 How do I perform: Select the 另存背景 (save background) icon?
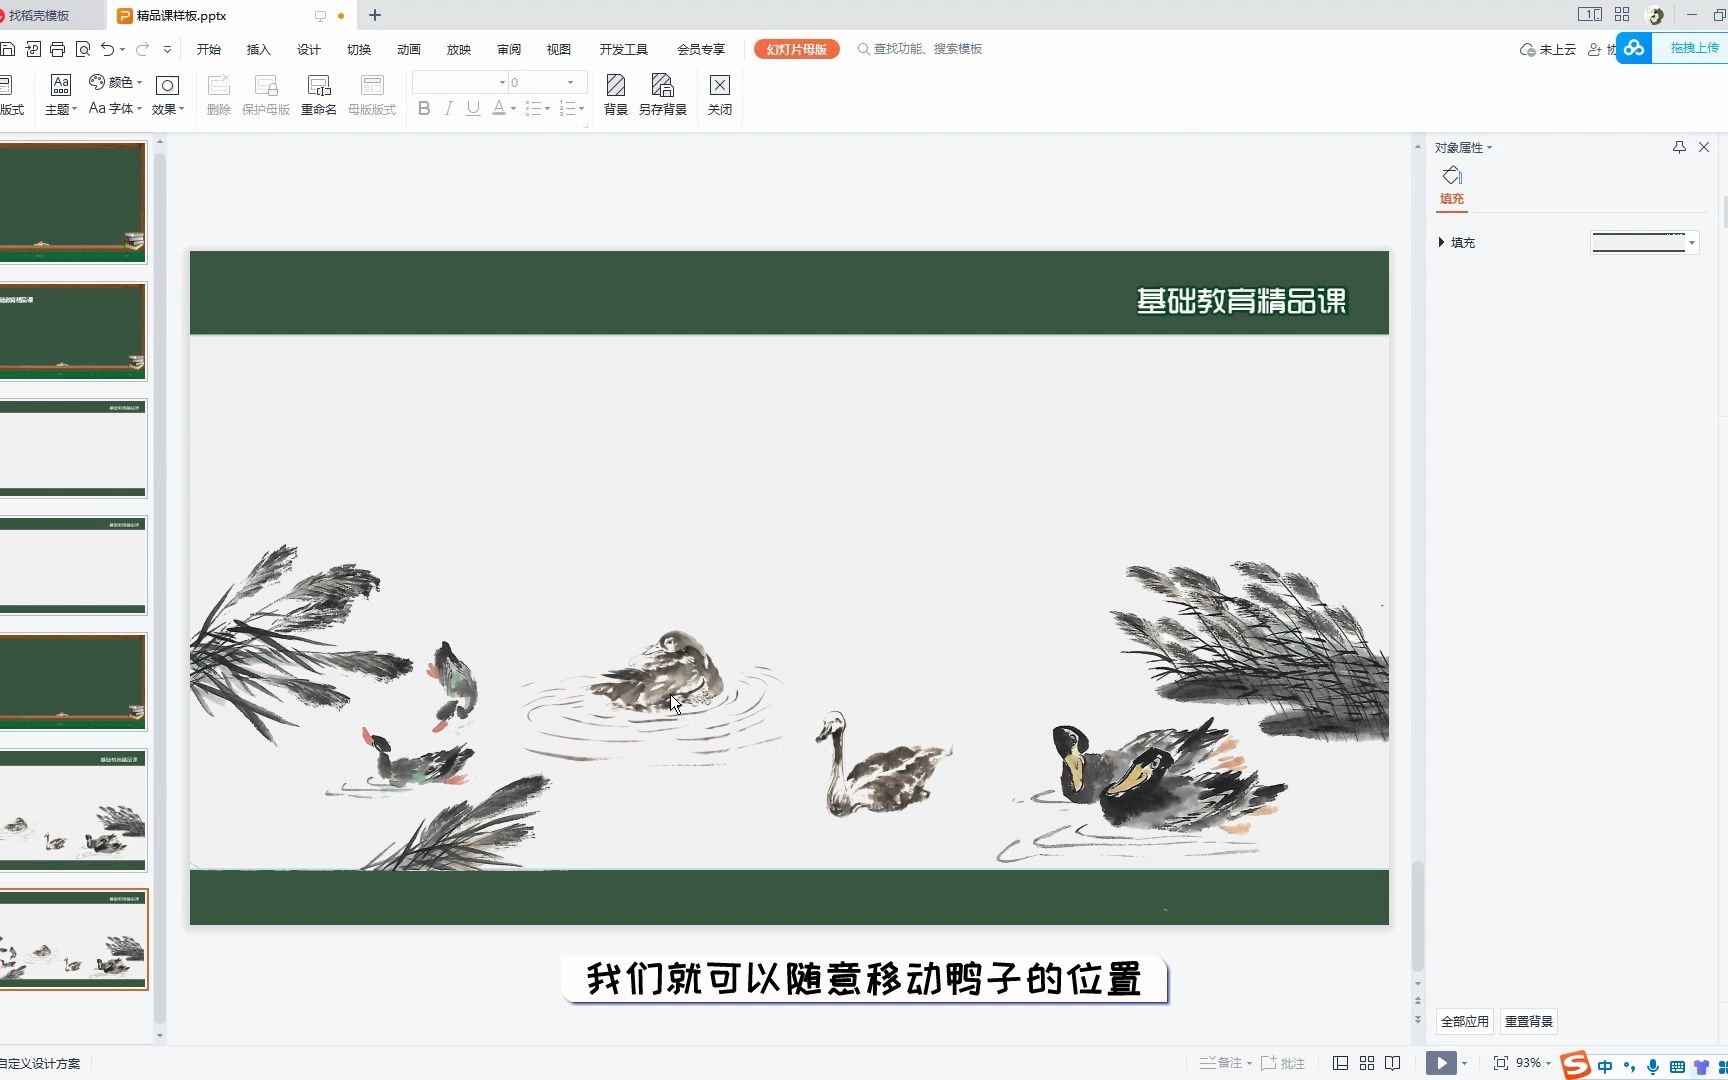click(x=662, y=94)
